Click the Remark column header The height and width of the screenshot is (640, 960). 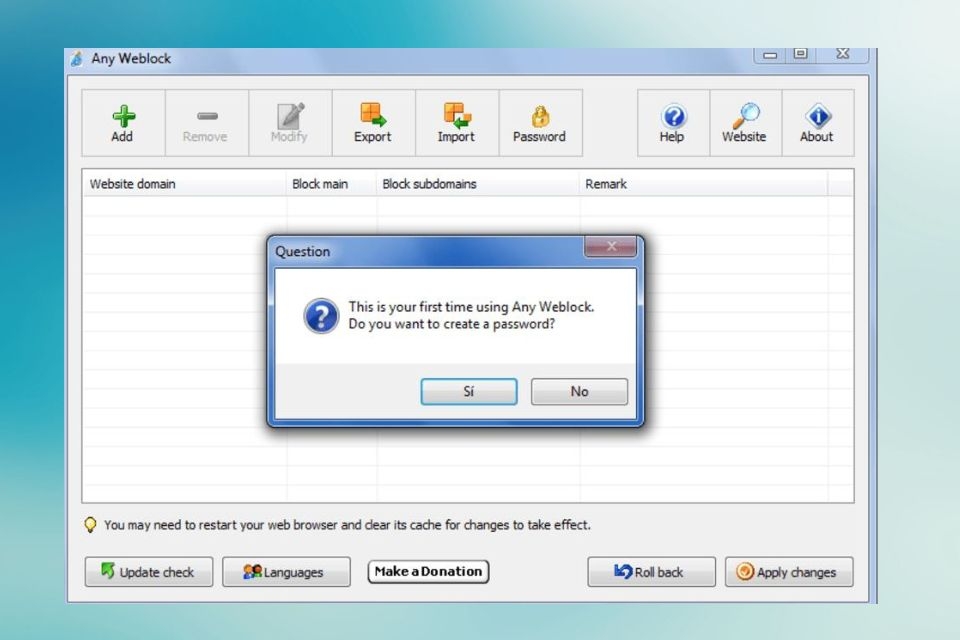[606, 184]
